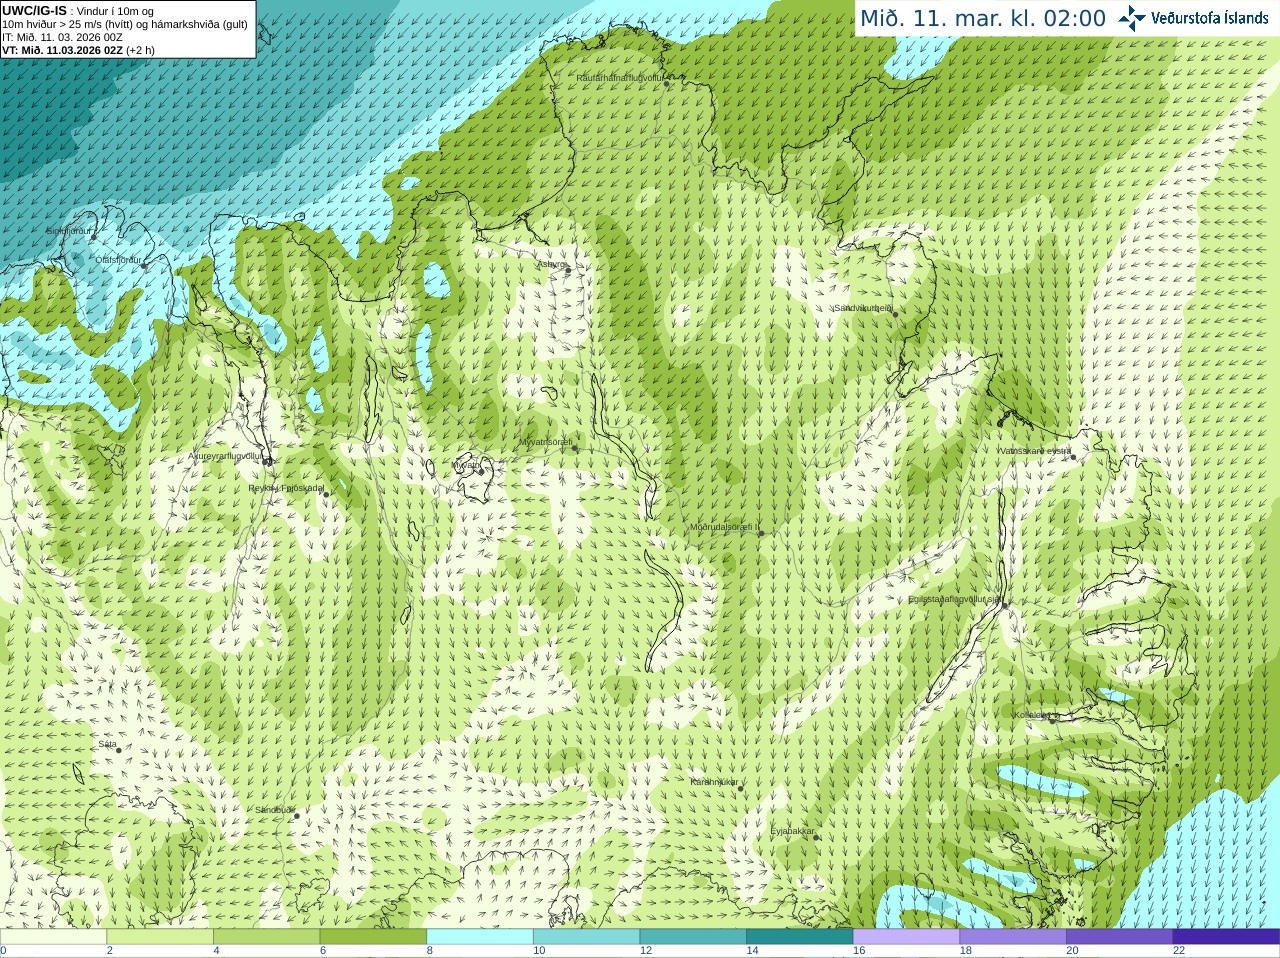The width and height of the screenshot is (1280, 958).
Task: Click the Kárahnjúkar station marker
Action: pyautogui.click(x=741, y=788)
